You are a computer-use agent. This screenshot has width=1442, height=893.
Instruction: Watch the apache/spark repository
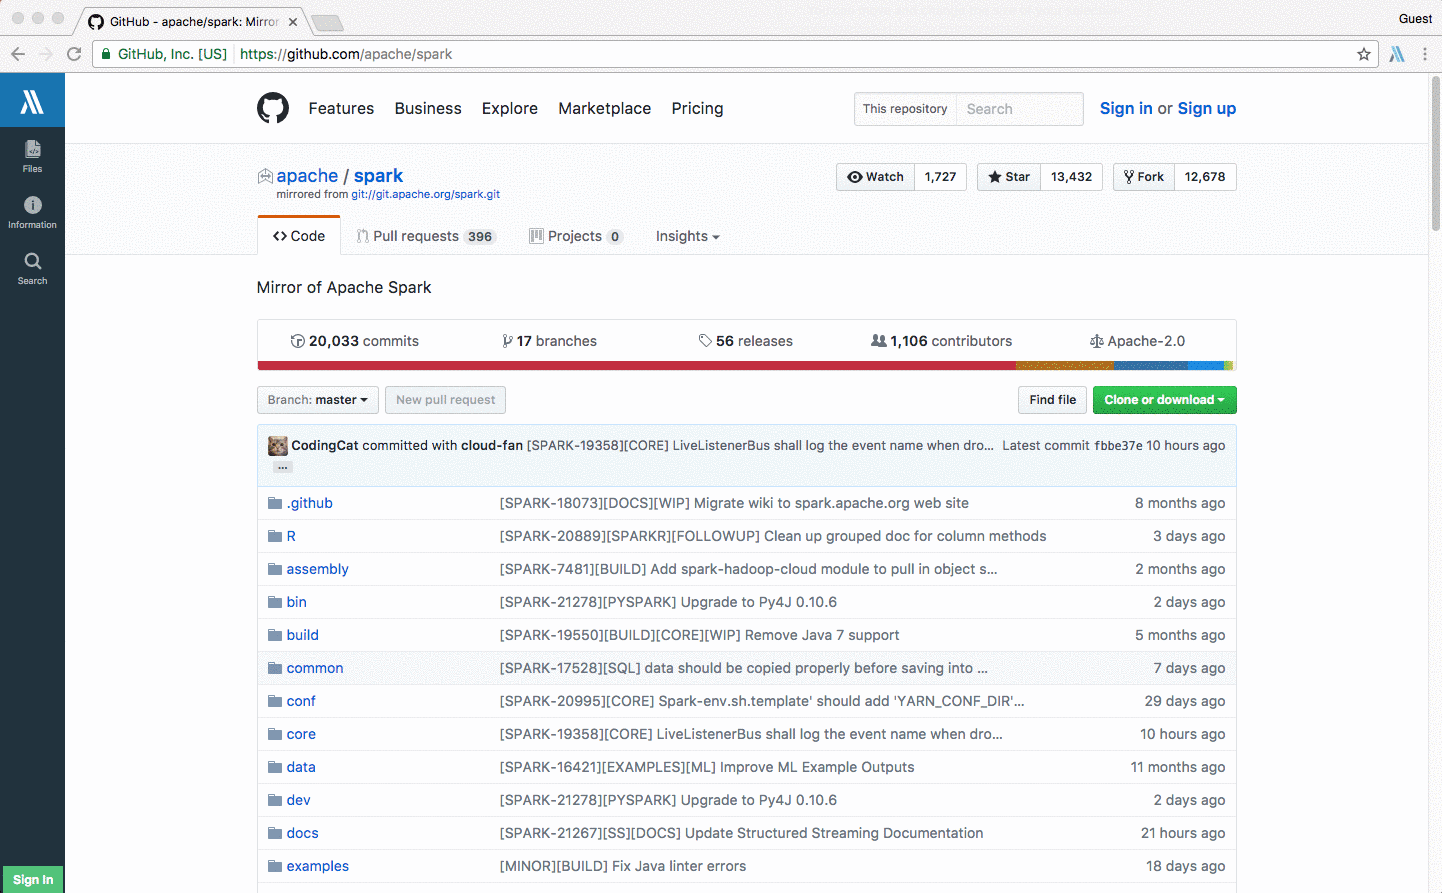875,177
